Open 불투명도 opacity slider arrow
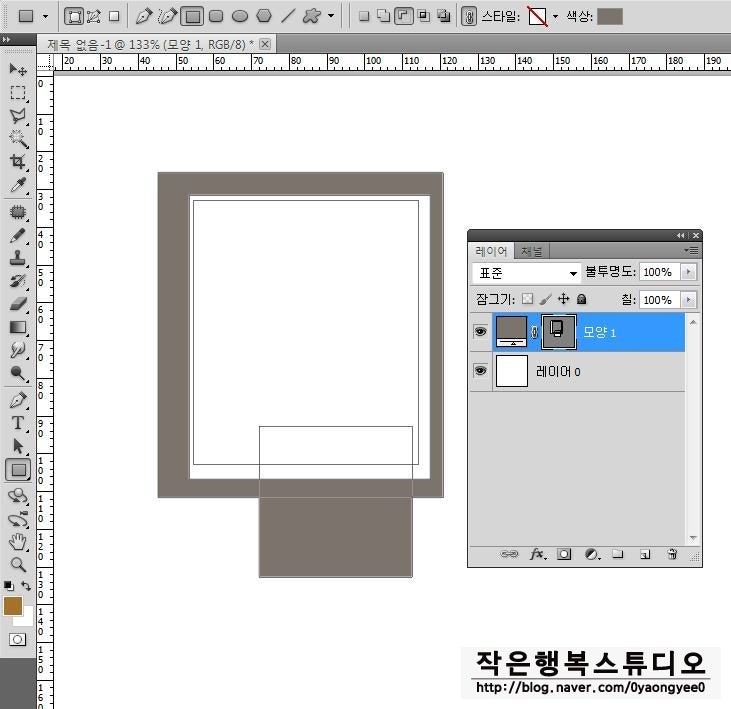The height and width of the screenshot is (709, 731). click(x=689, y=272)
